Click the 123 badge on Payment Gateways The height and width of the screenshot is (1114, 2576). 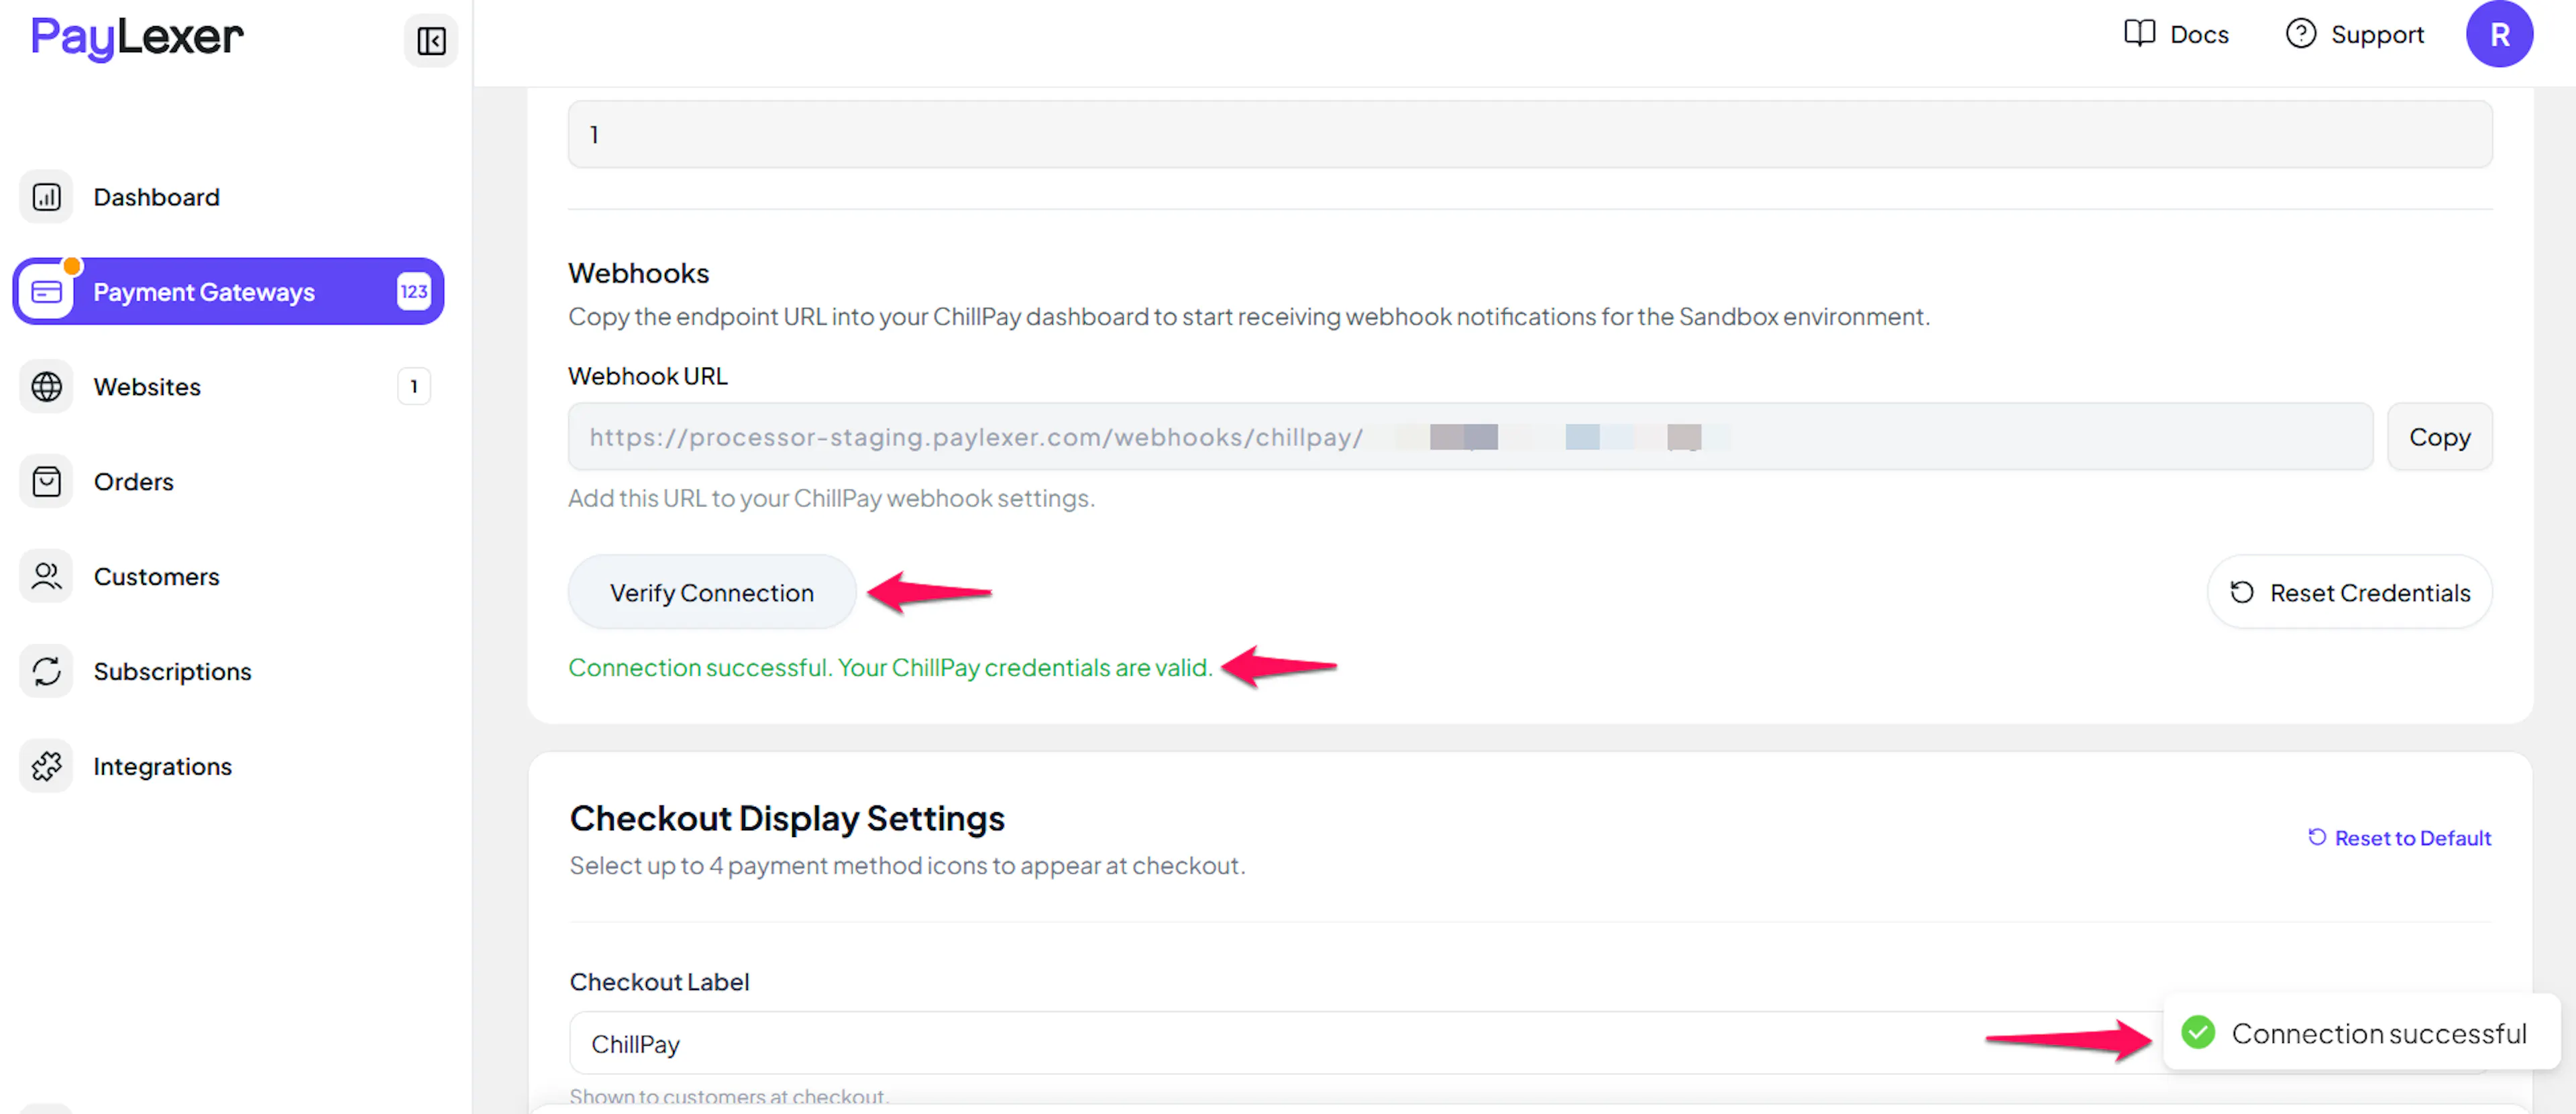pyautogui.click(x=414, y=292)
